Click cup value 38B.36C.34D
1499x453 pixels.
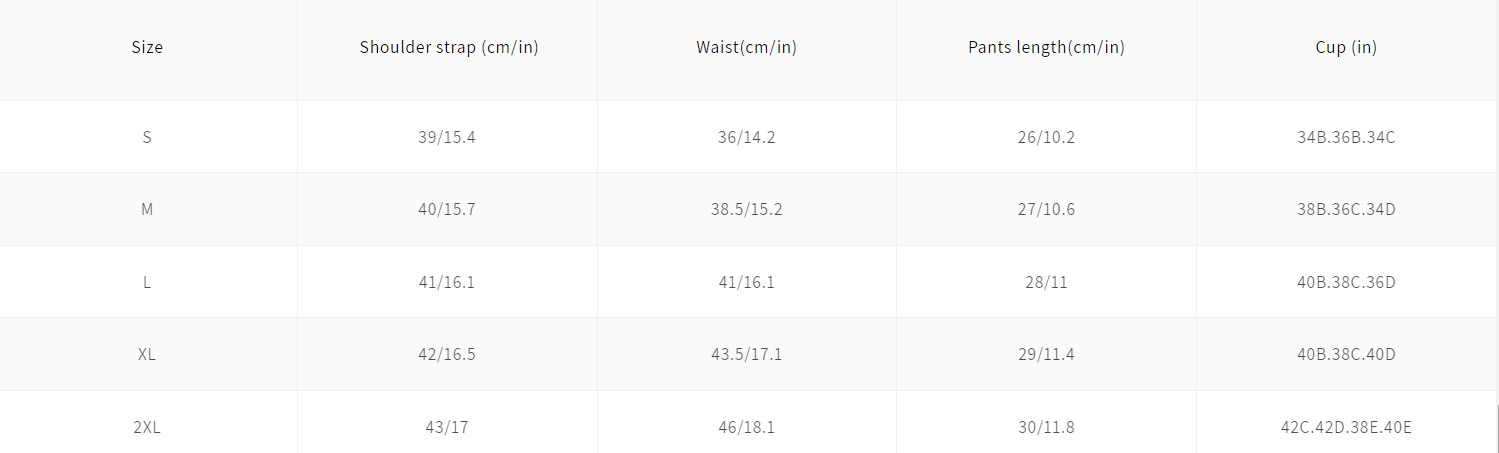(x=1345, y=209)
